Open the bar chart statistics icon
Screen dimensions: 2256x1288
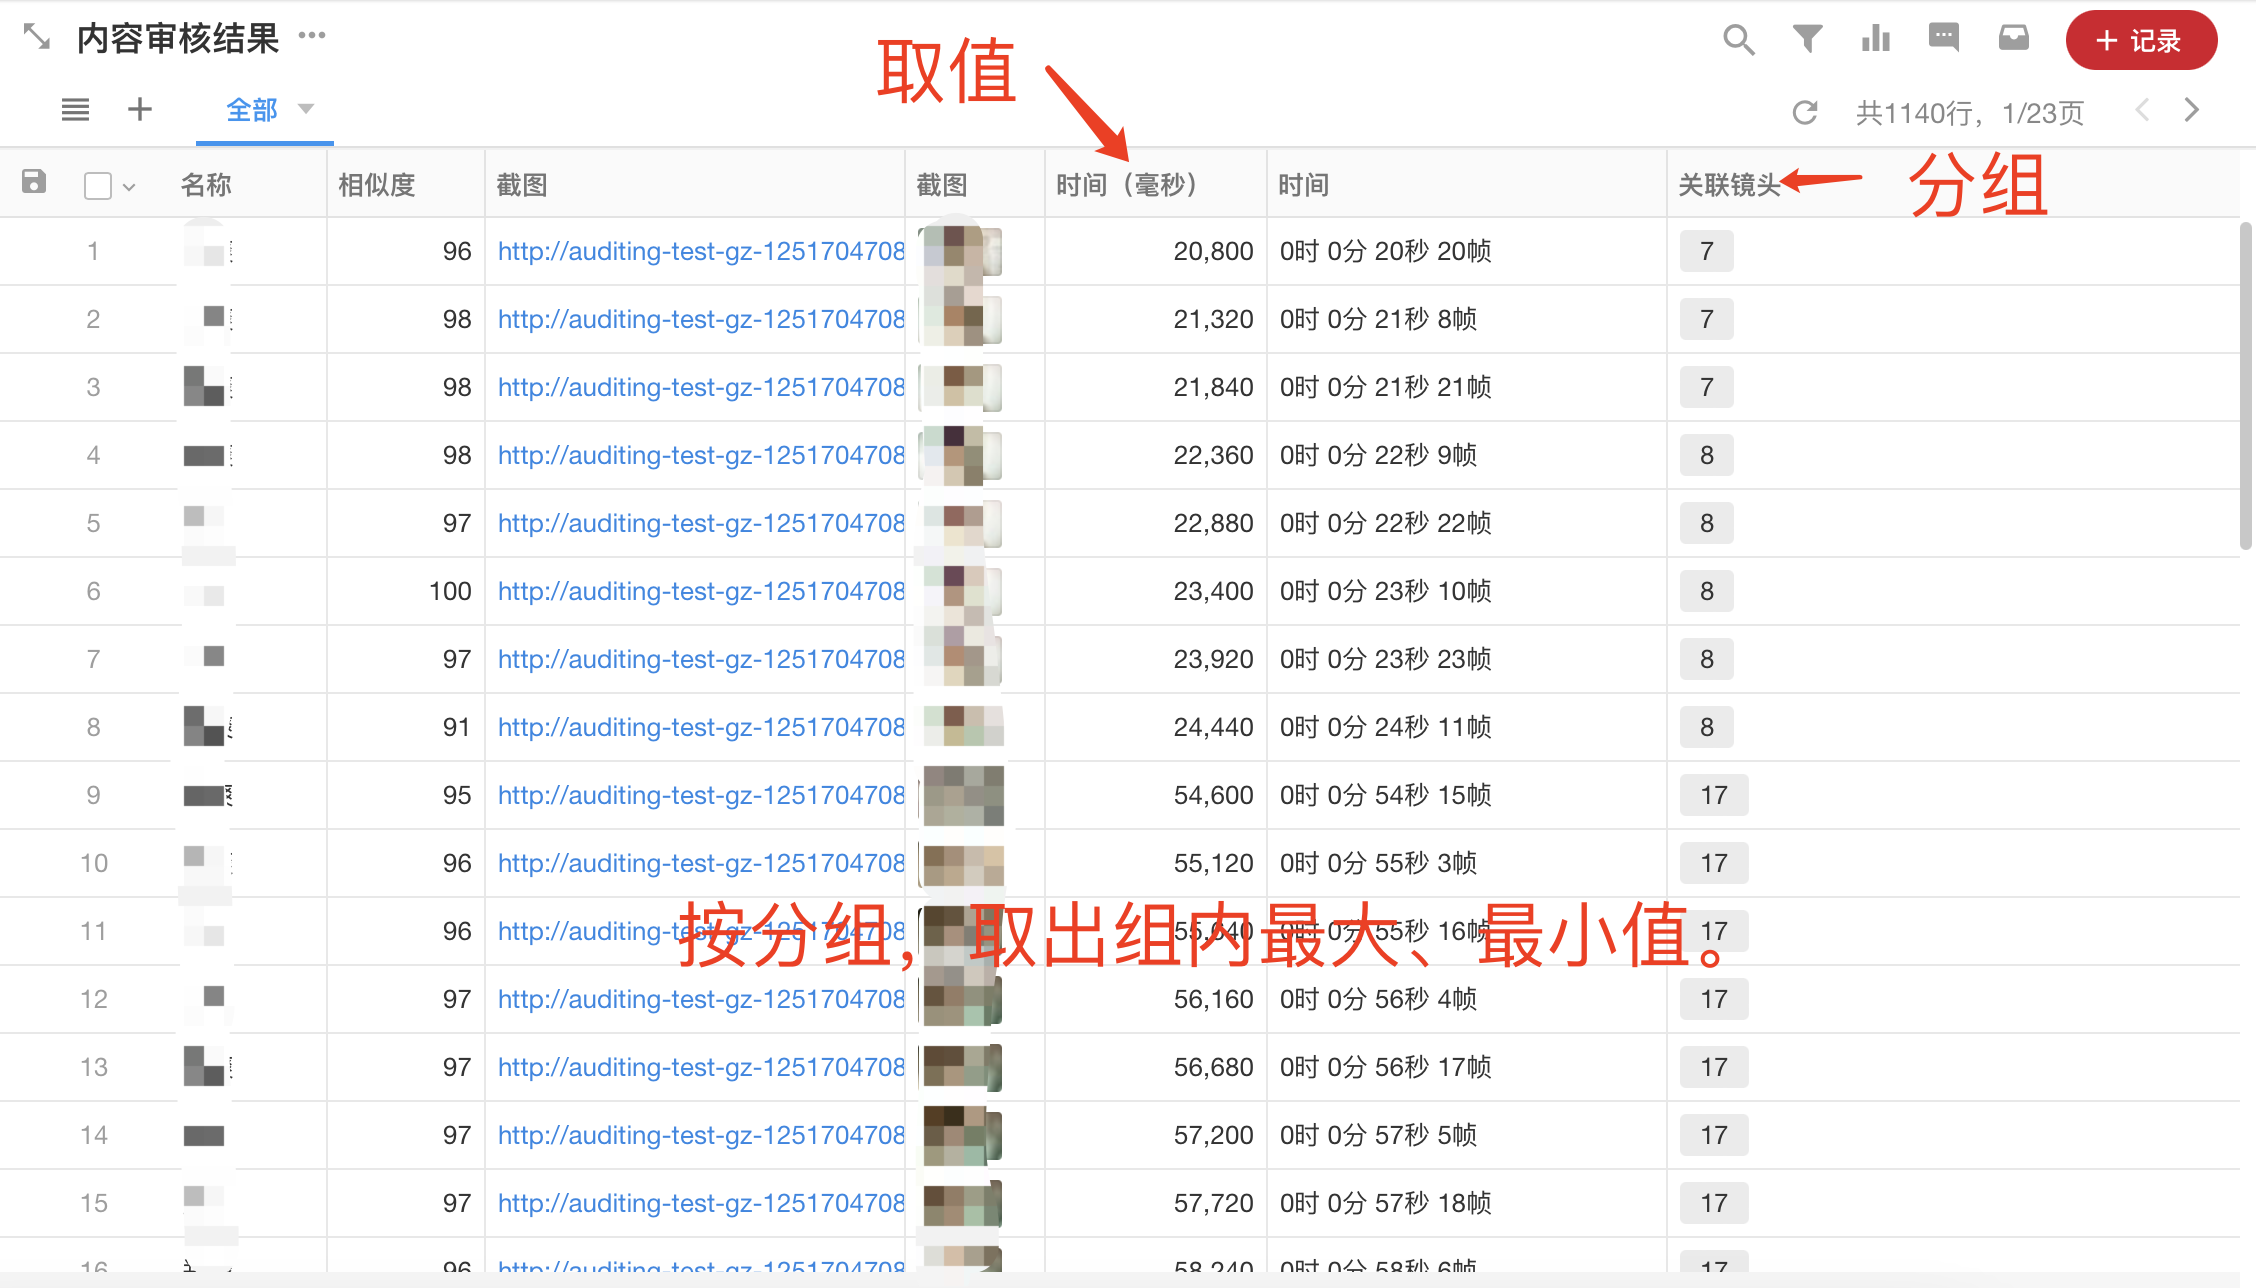pos(1875,39)
